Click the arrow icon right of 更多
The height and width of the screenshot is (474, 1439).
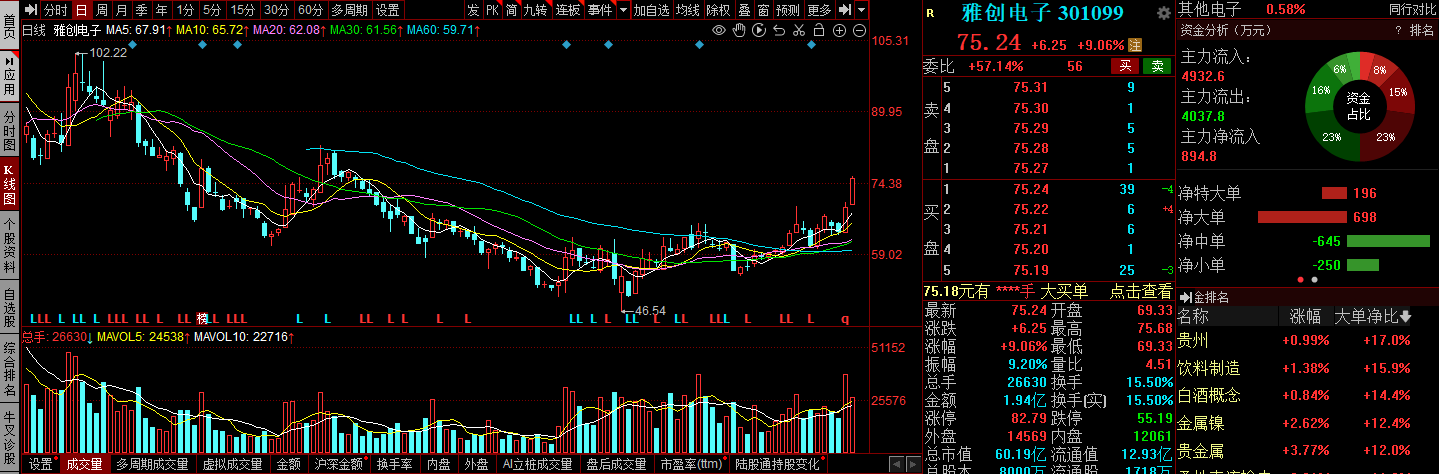coord(845,10)
